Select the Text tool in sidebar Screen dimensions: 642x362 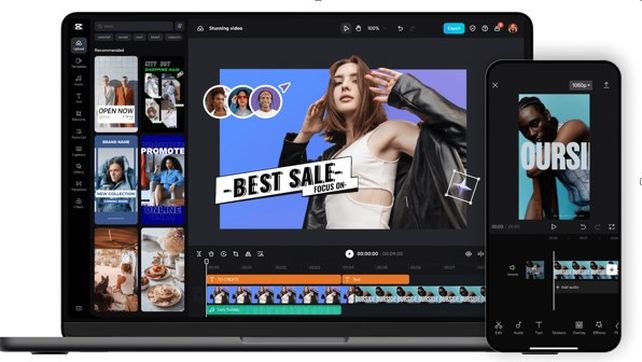79,98
